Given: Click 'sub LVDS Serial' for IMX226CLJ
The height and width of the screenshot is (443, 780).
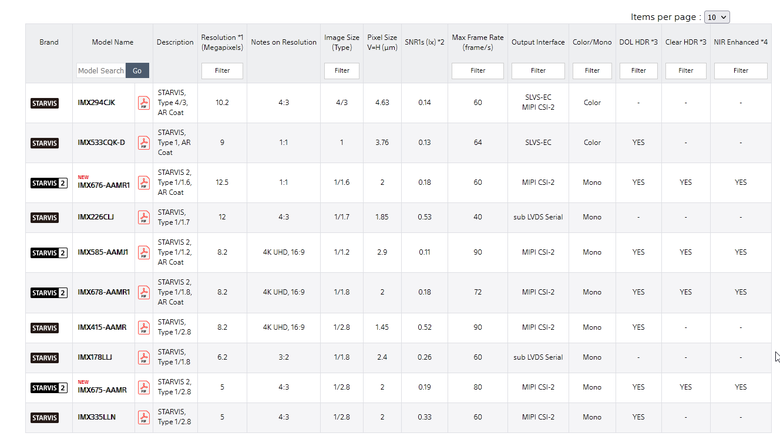Looking at the screenshot, I should 538,217.
